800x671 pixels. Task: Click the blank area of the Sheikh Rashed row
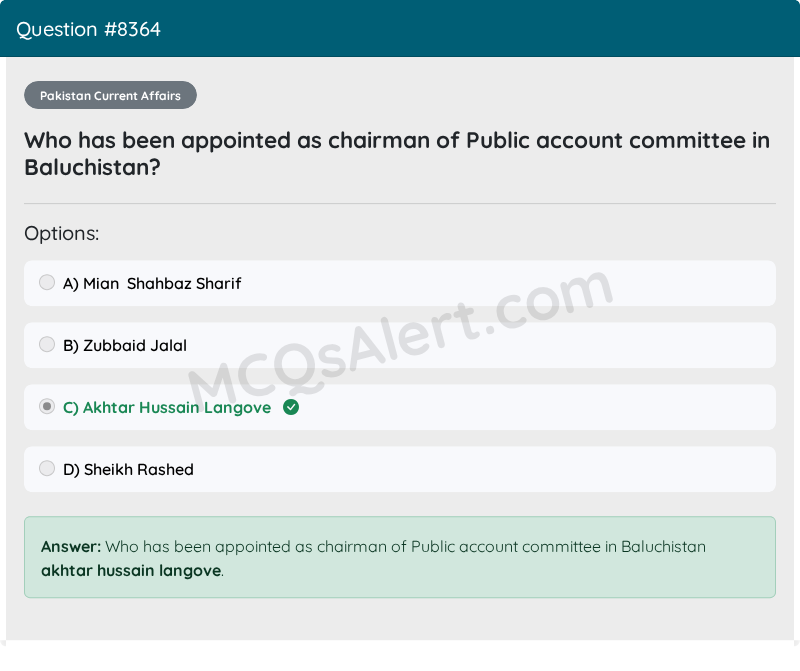tap(485, 469)
